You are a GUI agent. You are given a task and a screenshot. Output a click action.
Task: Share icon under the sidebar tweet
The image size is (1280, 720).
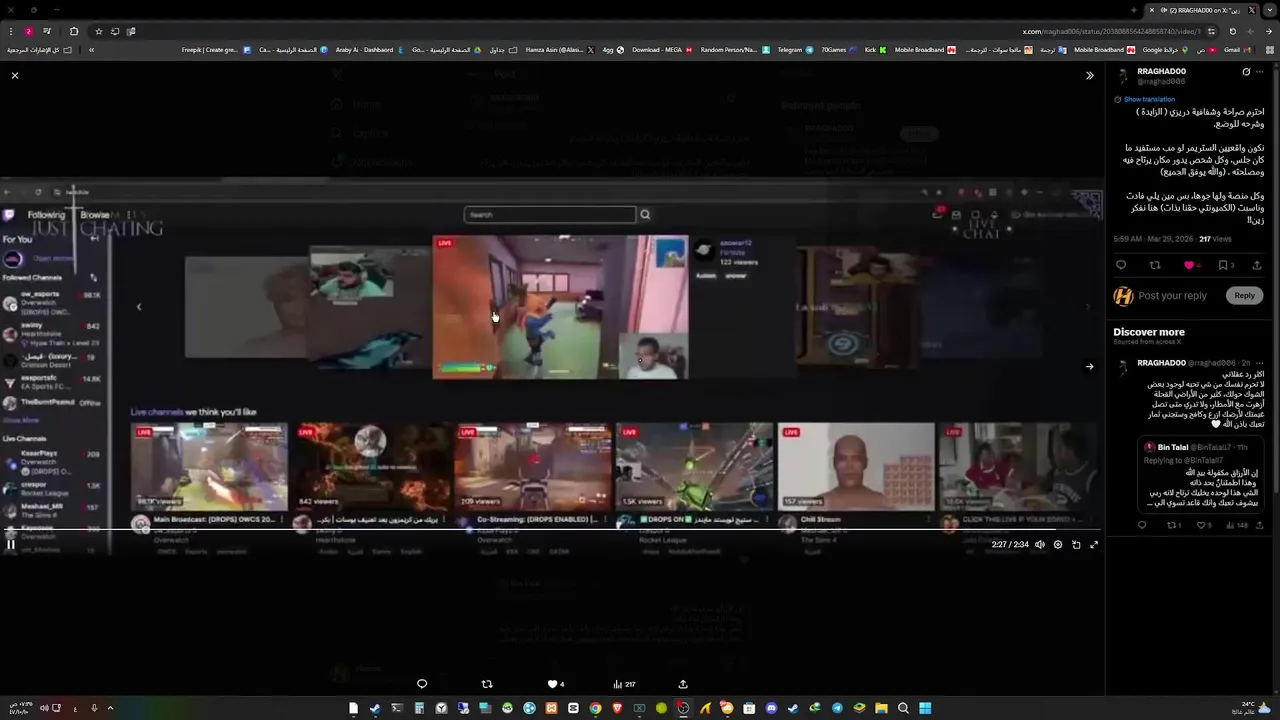click(x=1257, y=265)
